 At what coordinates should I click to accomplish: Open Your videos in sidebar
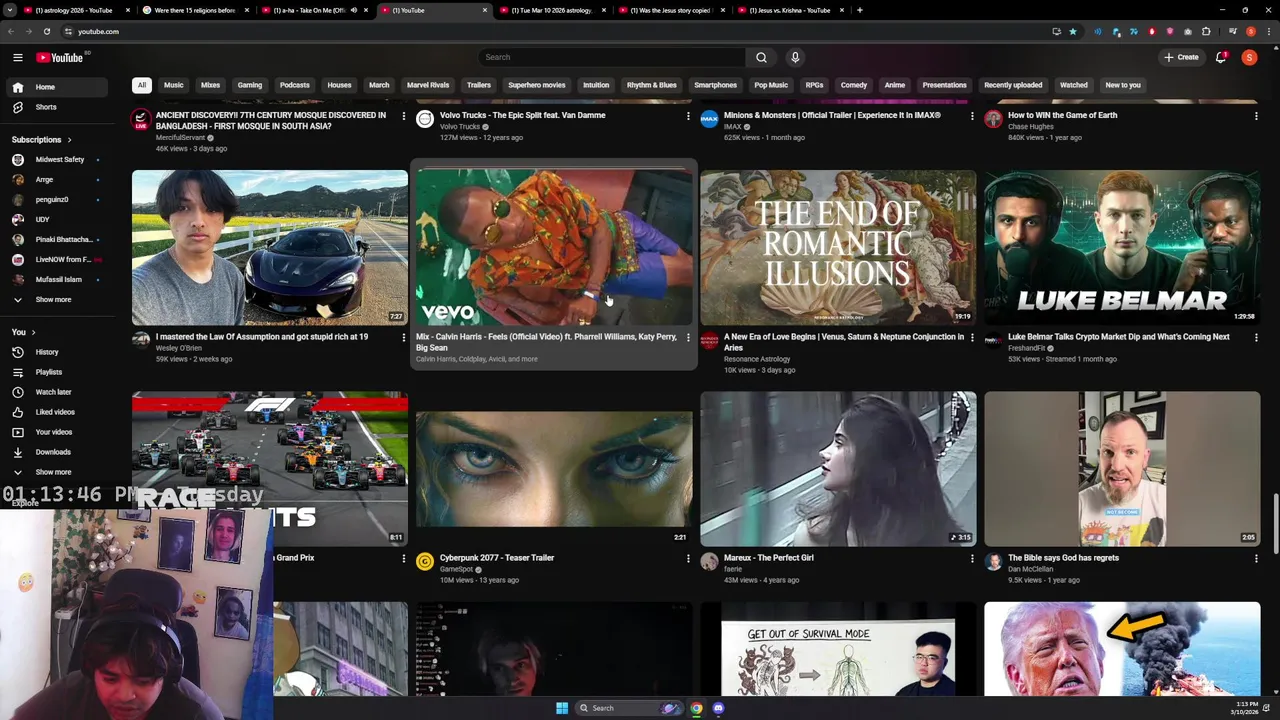(x=53, y=432)
